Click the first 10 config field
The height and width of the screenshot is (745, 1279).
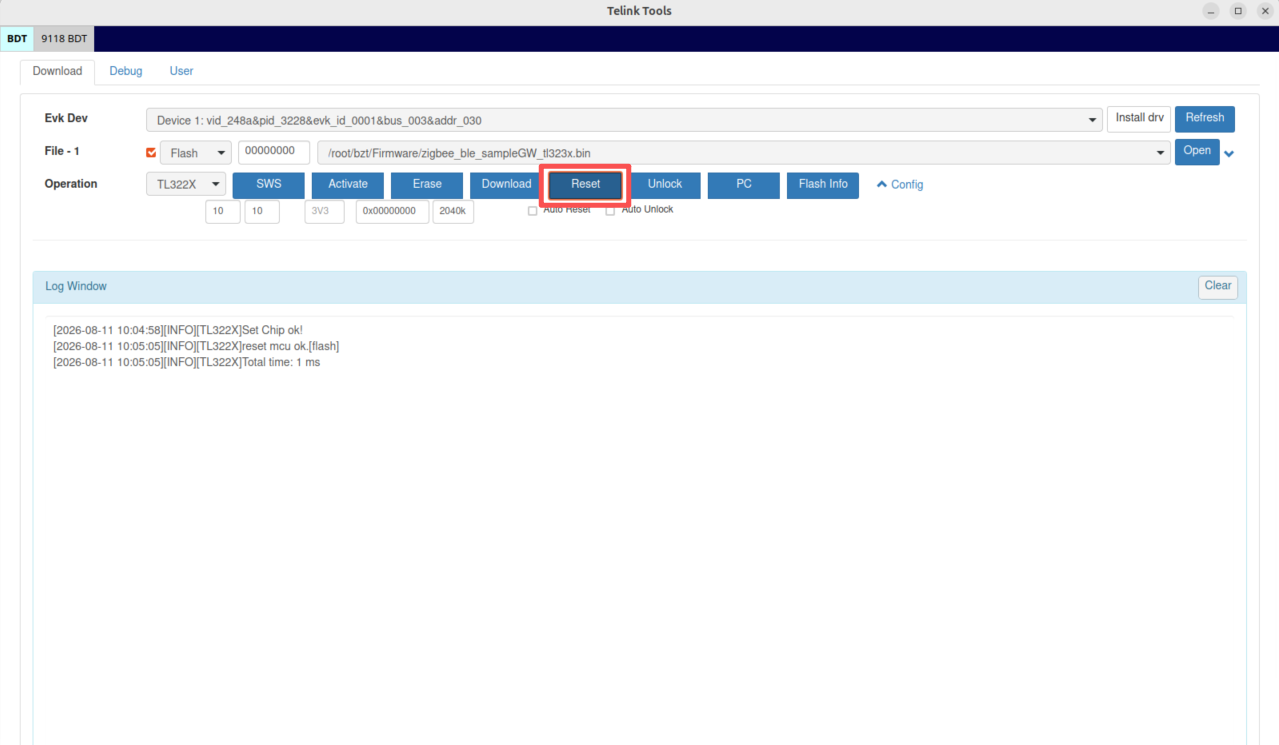(x=222, y=212)
